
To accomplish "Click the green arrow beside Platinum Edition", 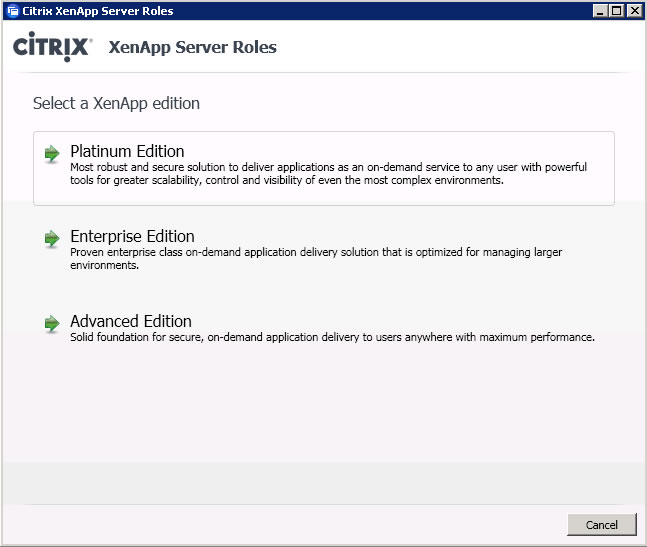I will 52,153.
